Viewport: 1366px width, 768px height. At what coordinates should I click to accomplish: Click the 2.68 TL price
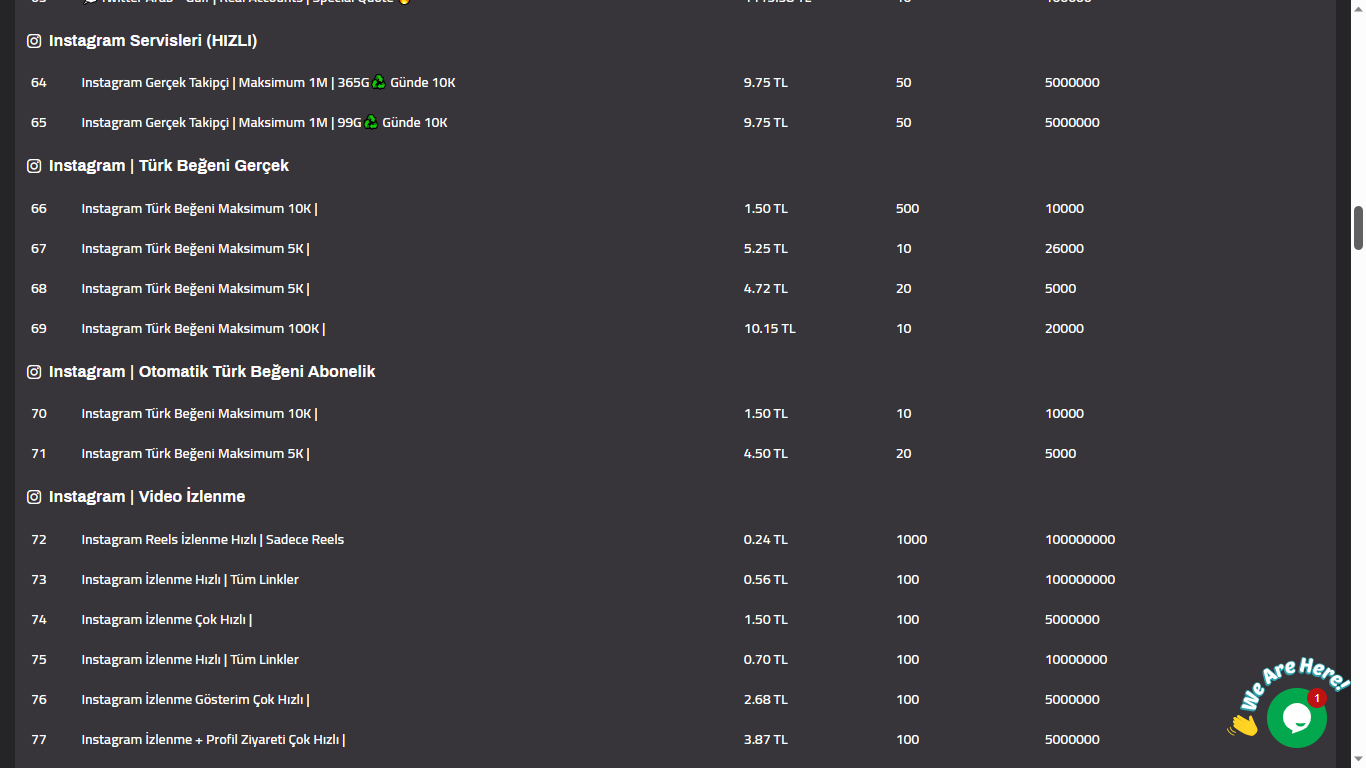(766, 700)
